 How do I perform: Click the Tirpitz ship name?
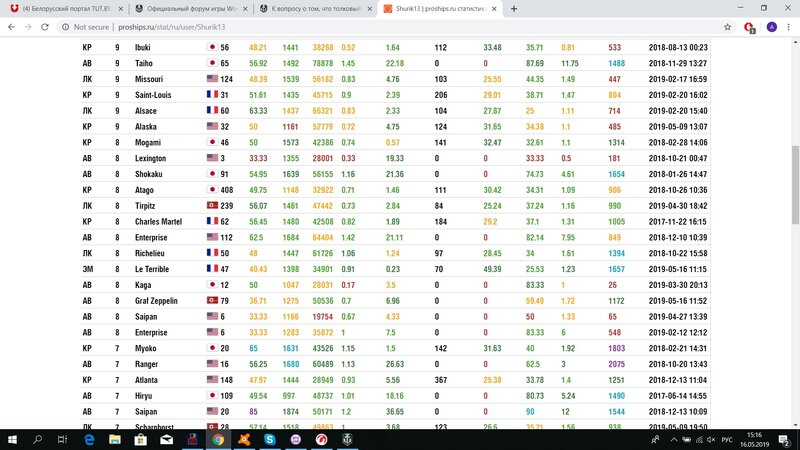tap(145, 206)
